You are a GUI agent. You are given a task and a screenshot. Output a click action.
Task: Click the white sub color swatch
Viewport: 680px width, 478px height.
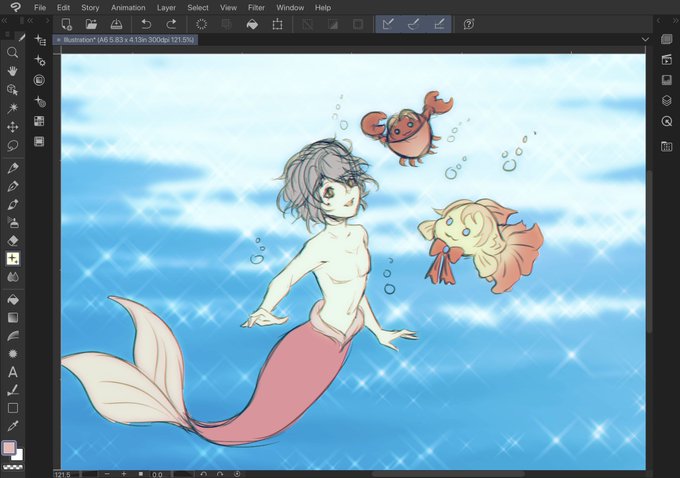tap(18, 455)
